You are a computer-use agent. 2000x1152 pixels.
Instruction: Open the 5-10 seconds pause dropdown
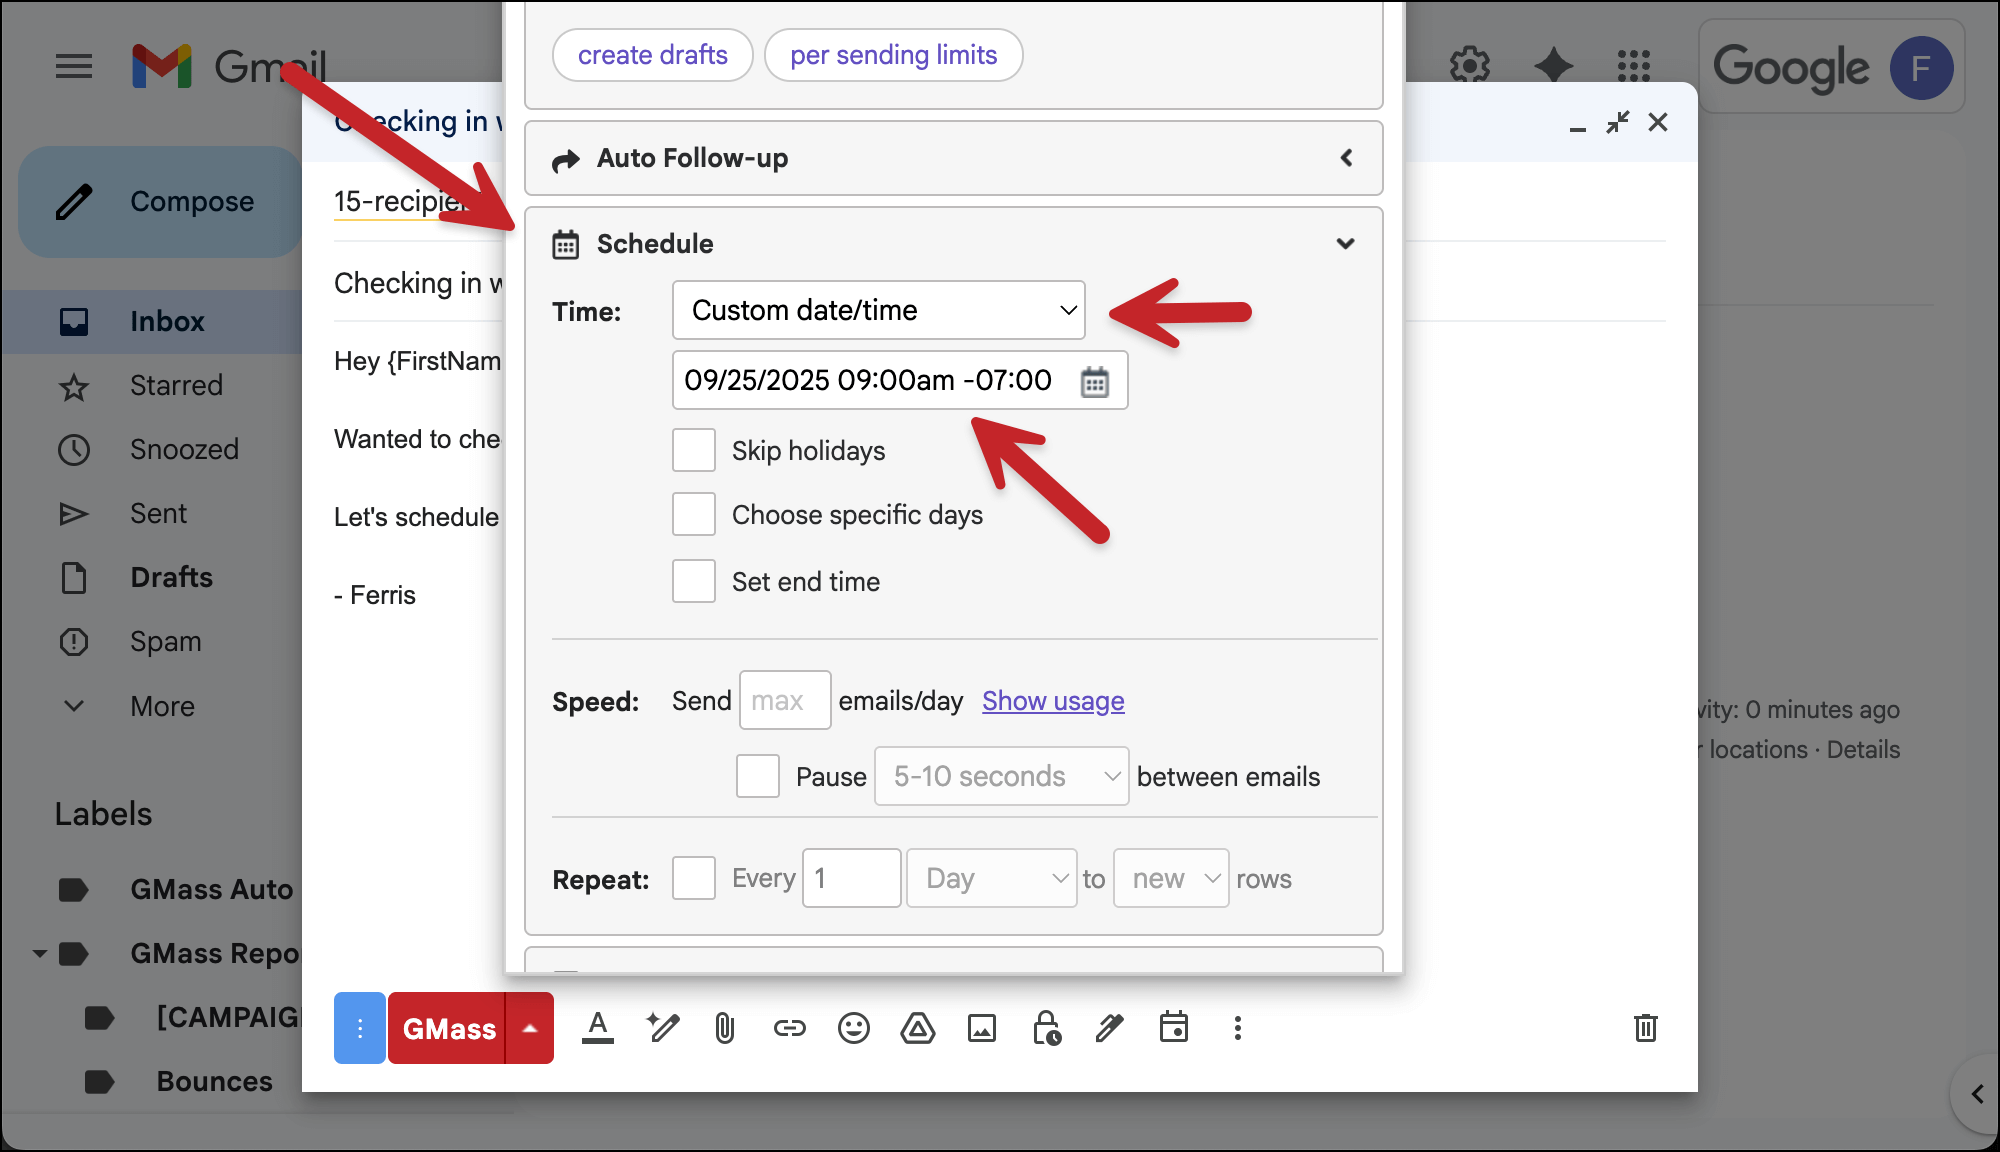click(x=1001, y=777)
